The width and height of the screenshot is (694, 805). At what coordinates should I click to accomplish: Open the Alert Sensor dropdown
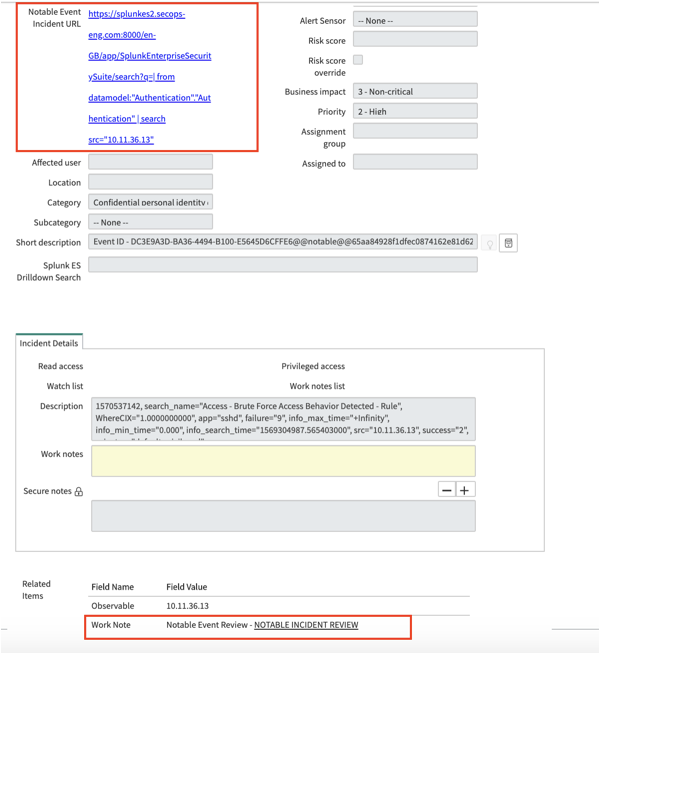point(415,21)
